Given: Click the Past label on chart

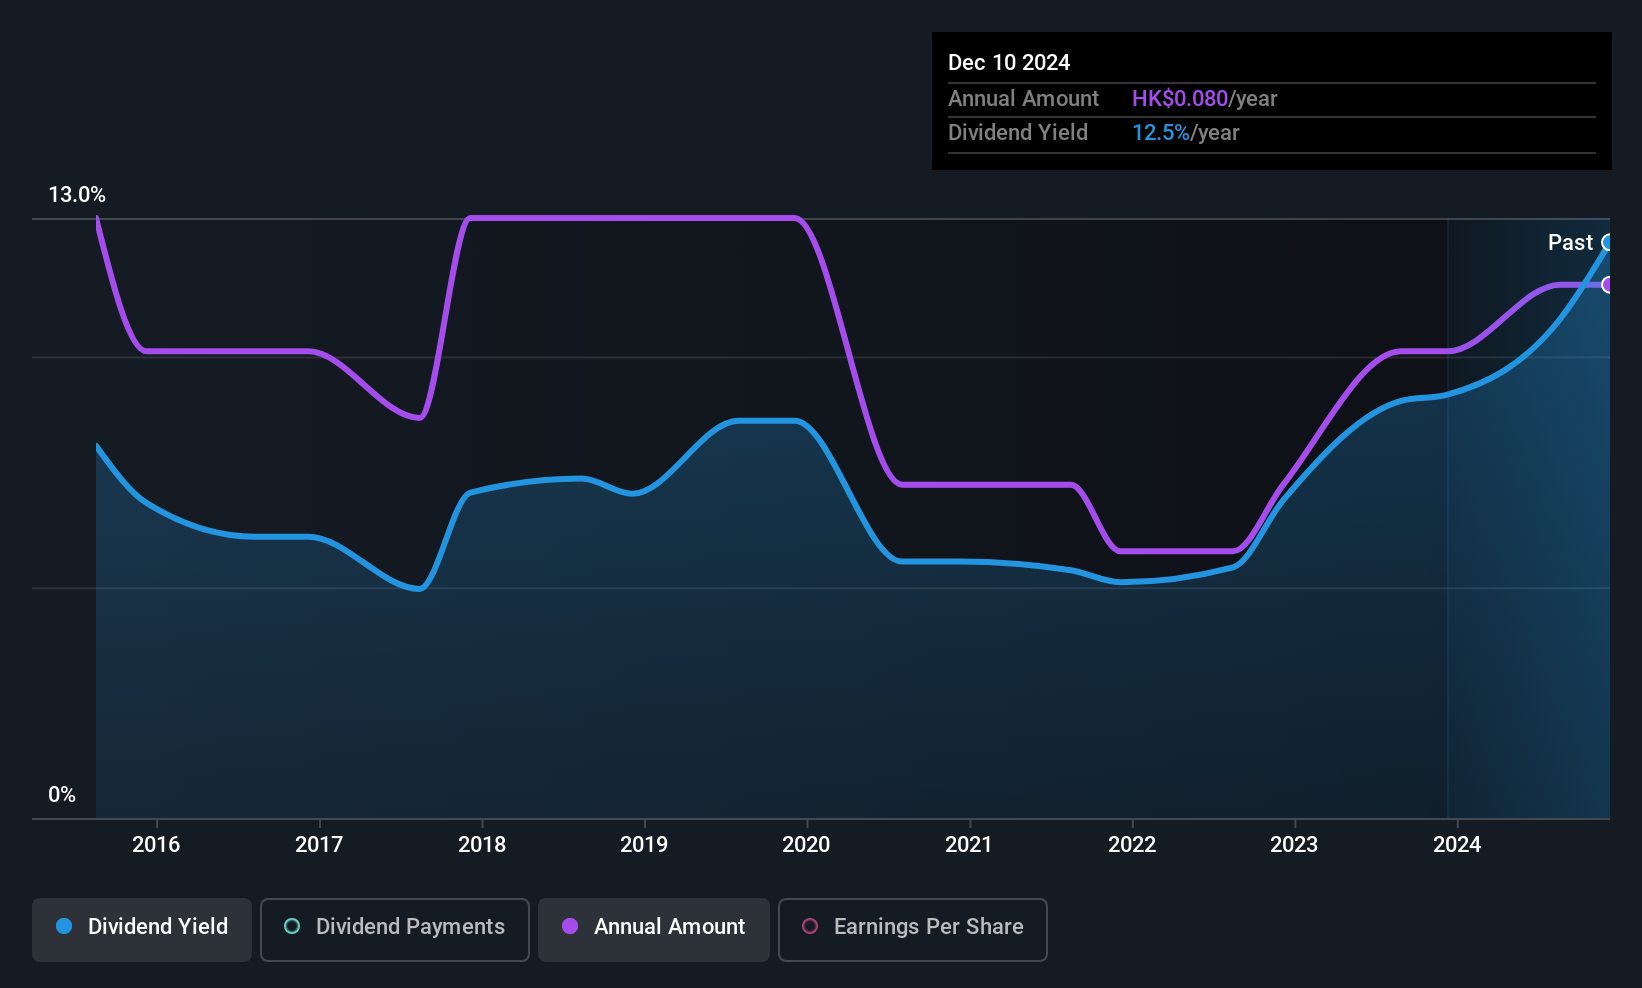Looking at the screenshot, I should pos(1570,243).
